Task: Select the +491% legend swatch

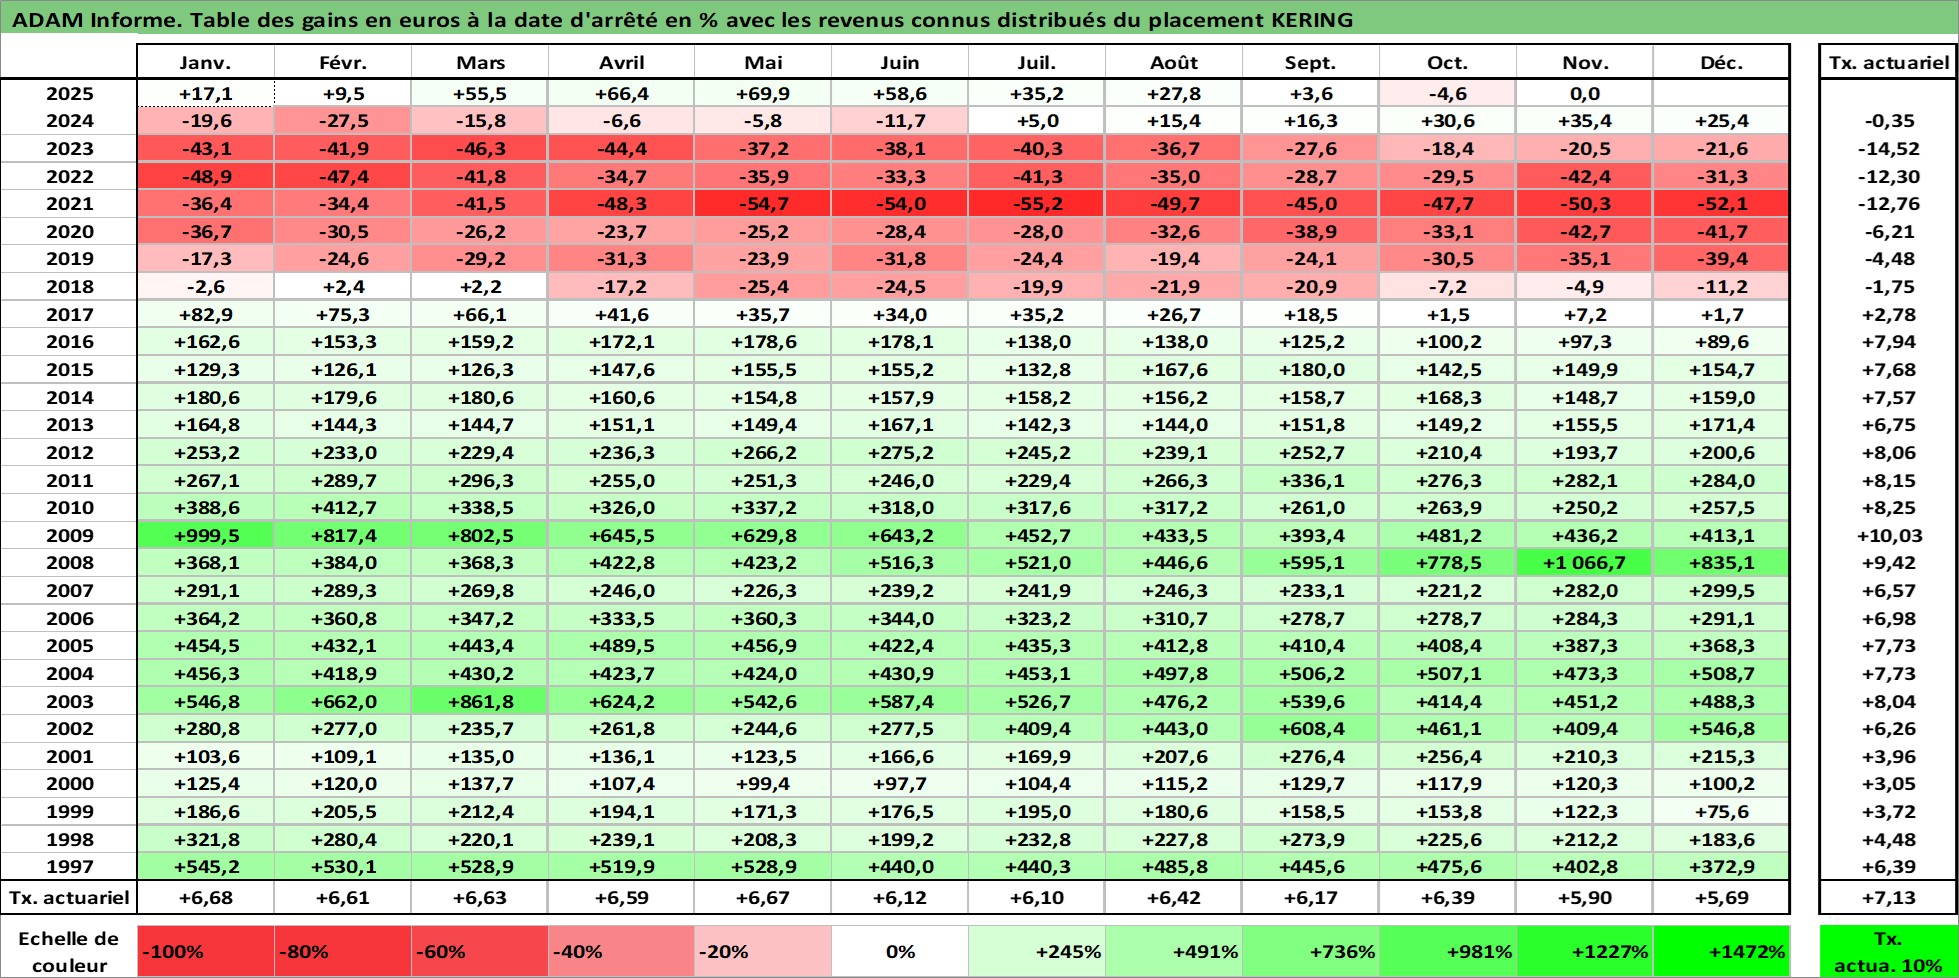Action: (1174, 951)
